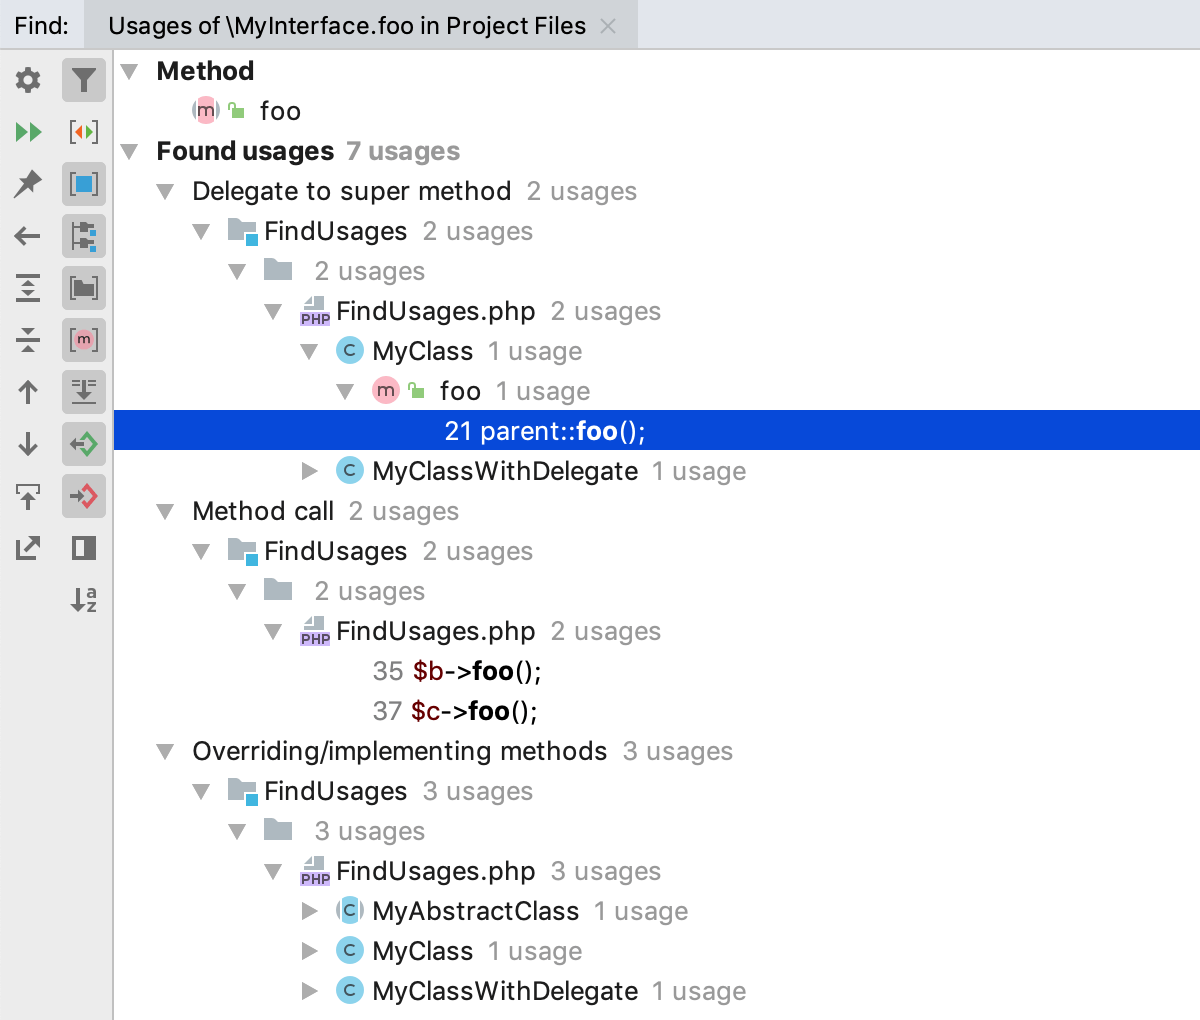The image size is (1200, 1020).
Task: Expand the MyAbstractClass node
Action: [310, 911]
